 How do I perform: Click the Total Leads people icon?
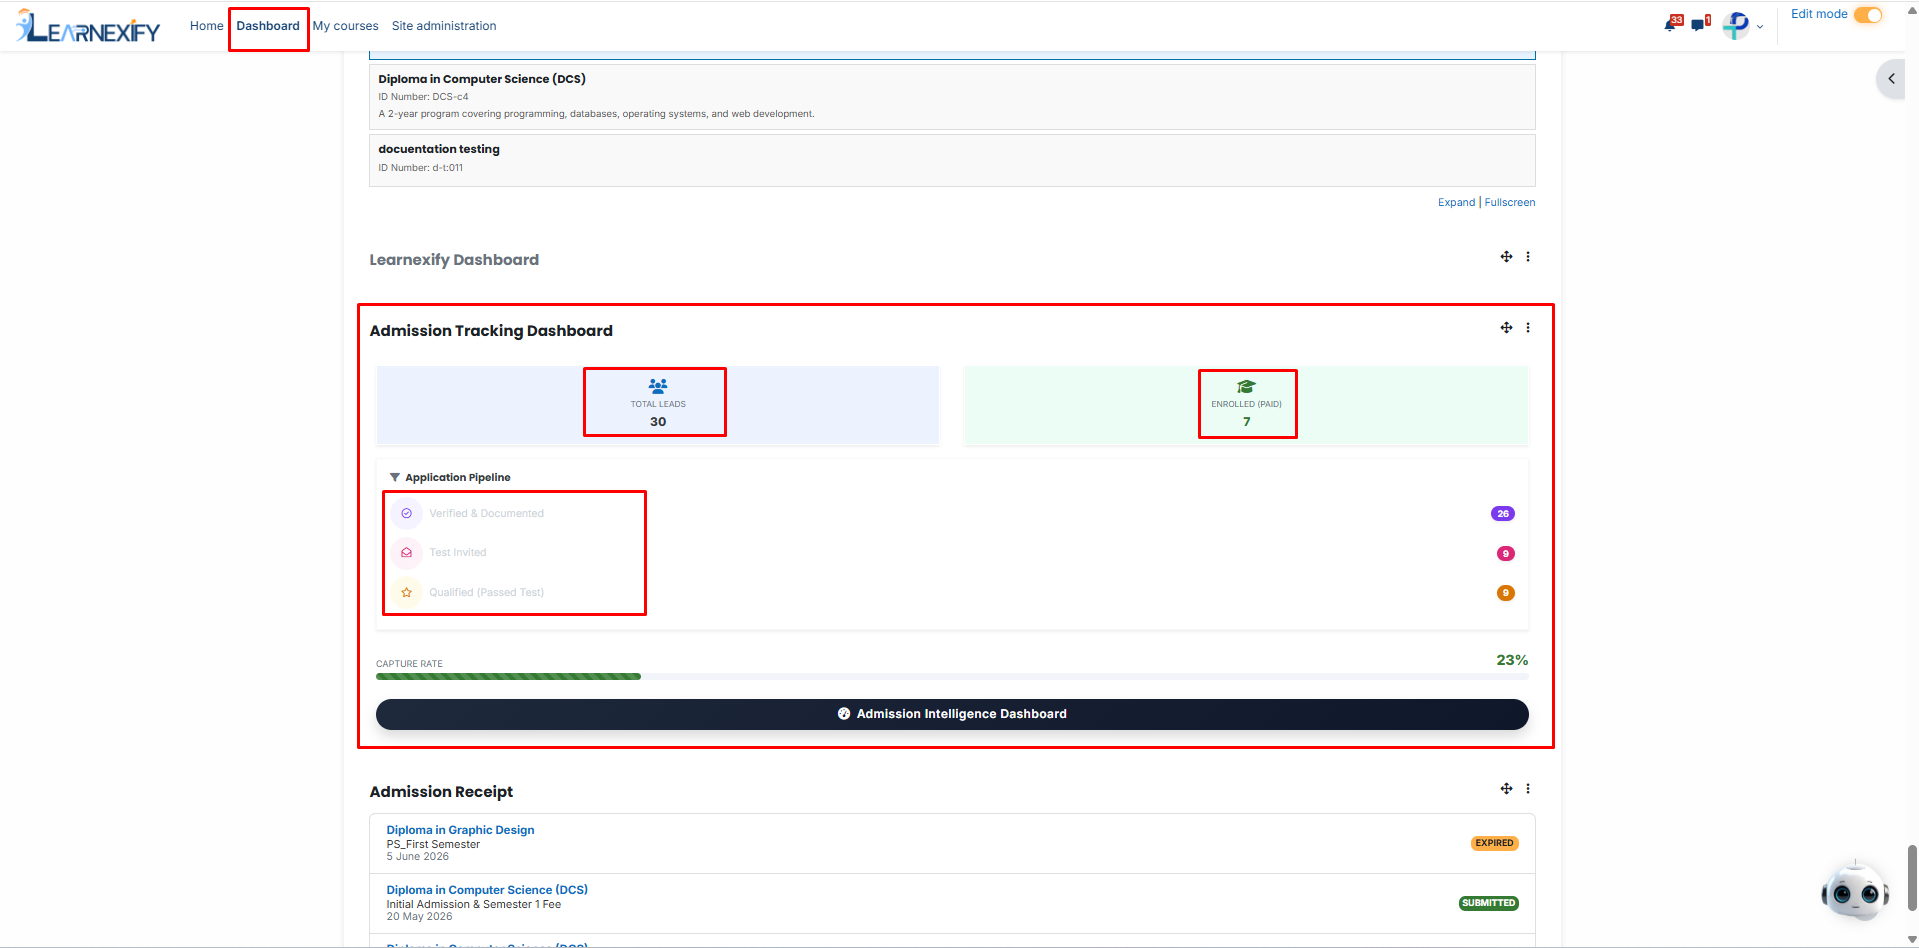658,386
